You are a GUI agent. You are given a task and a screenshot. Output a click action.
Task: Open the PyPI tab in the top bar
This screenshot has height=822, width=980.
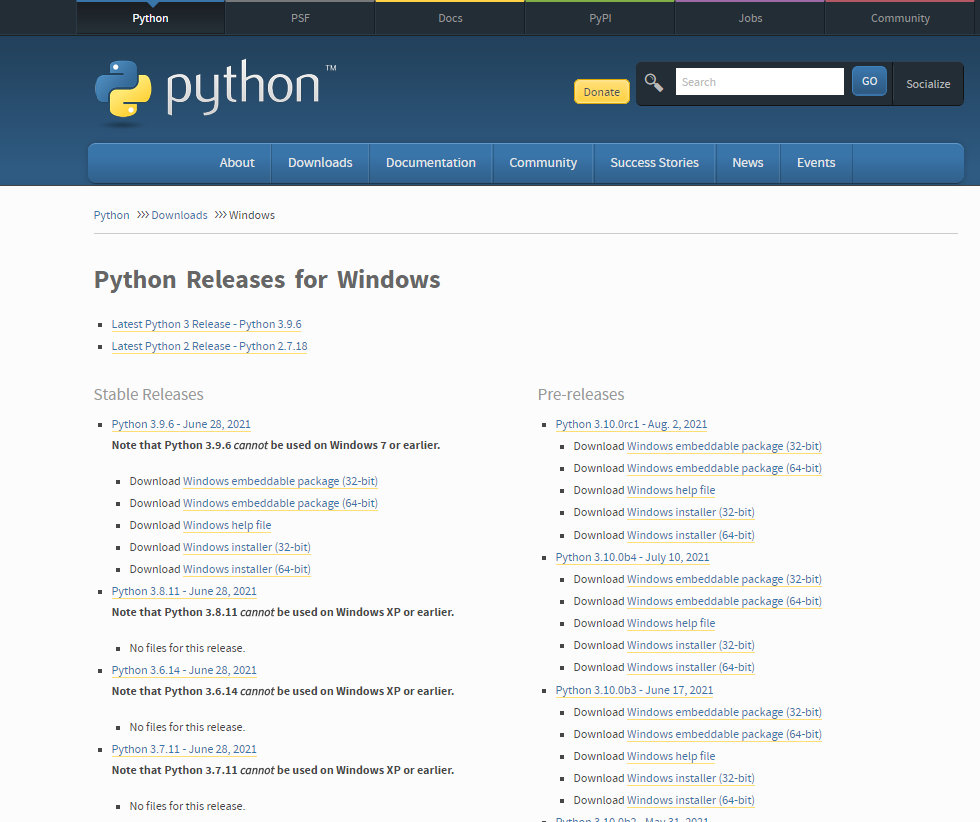[x=600, y=18]
